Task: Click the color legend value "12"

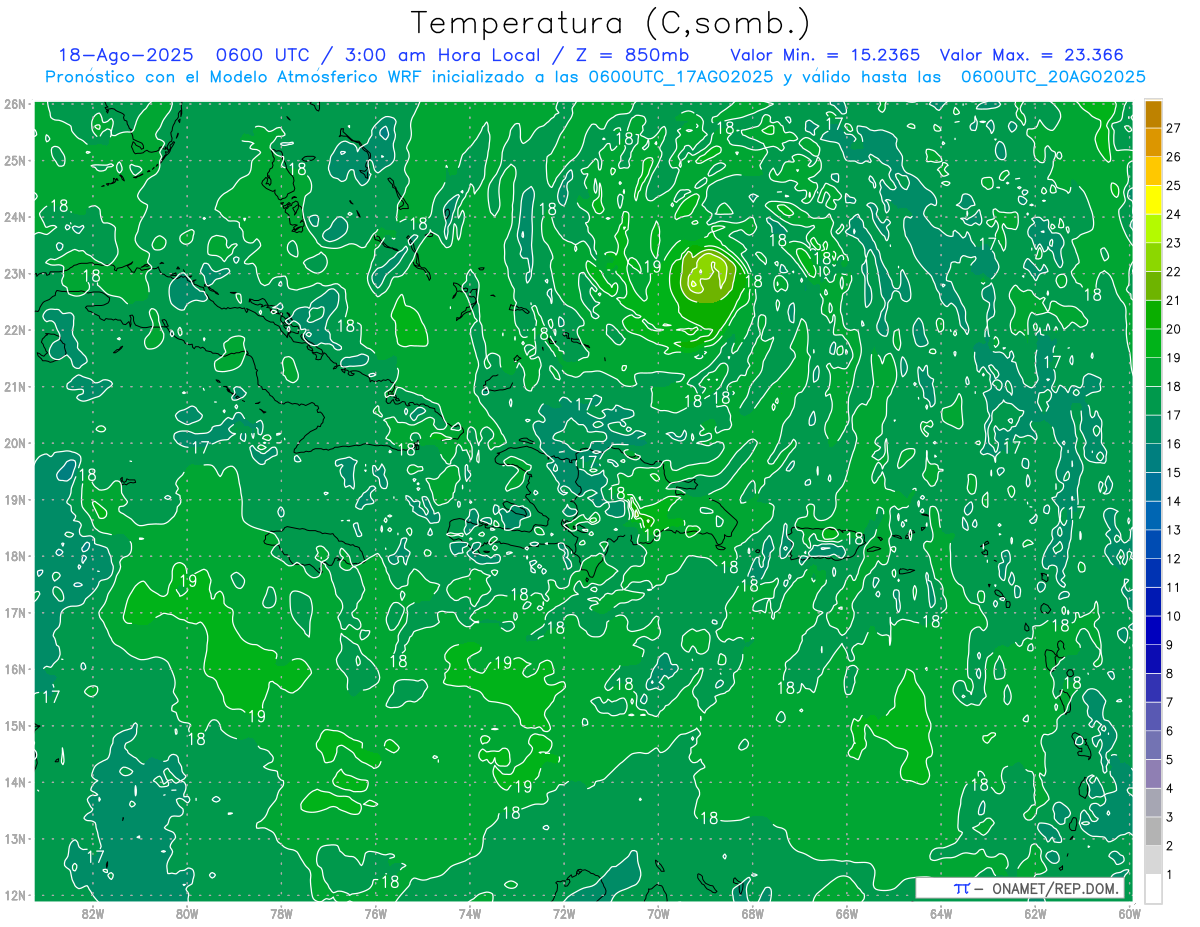Action: [1174, 559]
